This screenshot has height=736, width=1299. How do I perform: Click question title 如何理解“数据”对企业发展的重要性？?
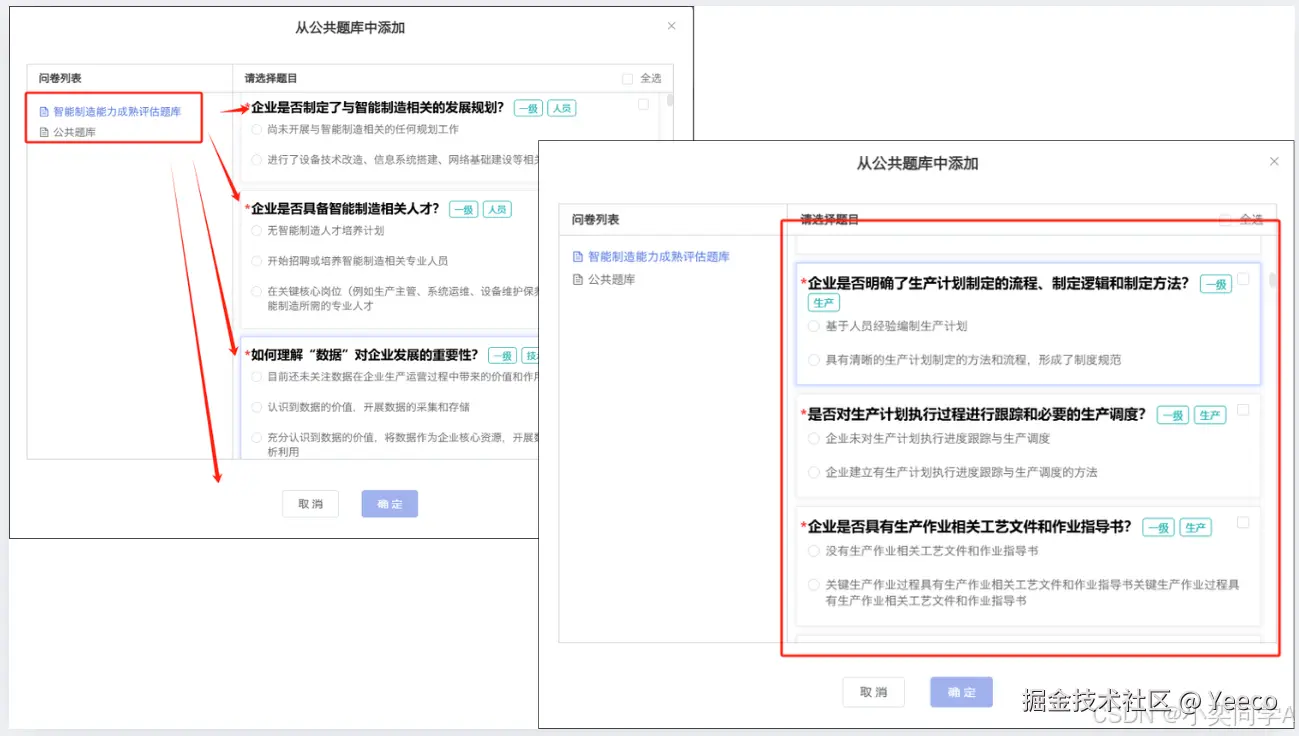pyautogui.click(x=365, y=355)
